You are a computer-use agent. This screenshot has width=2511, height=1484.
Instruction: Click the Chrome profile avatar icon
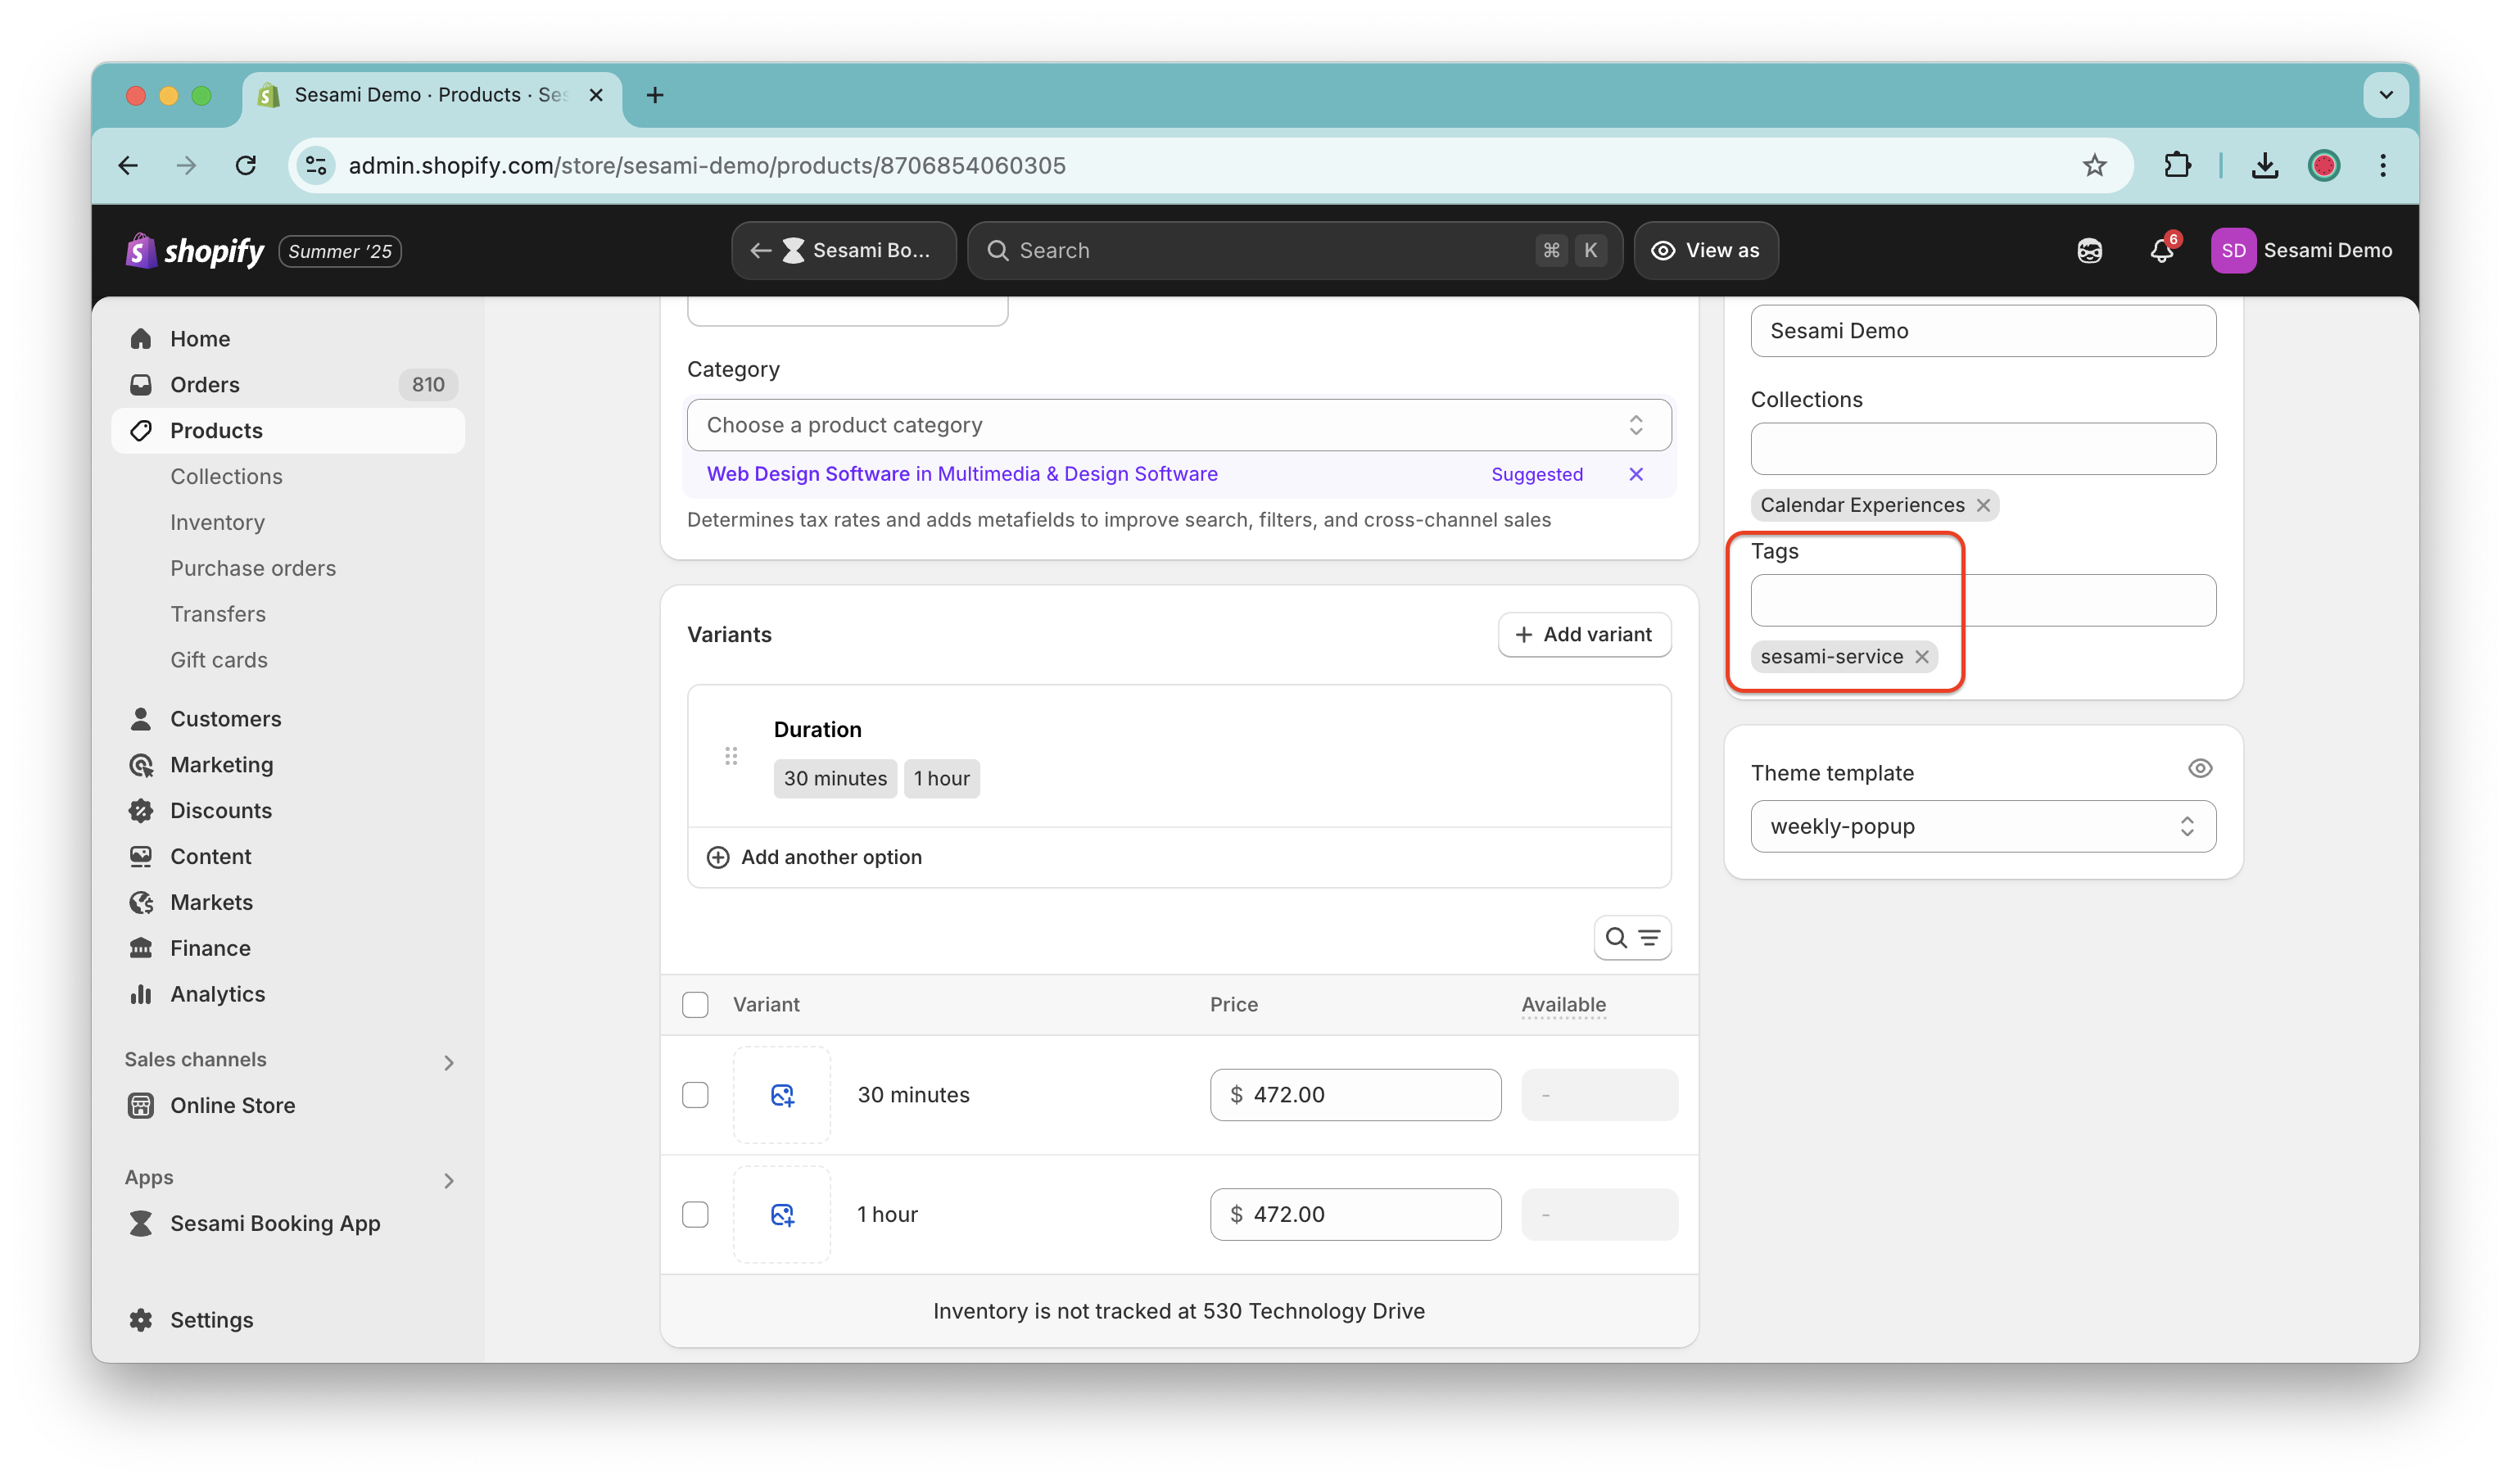pos(2323,165)
